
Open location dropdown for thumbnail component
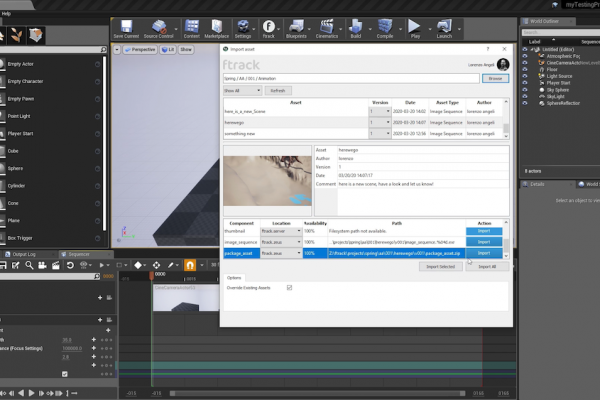click(281, 231)
